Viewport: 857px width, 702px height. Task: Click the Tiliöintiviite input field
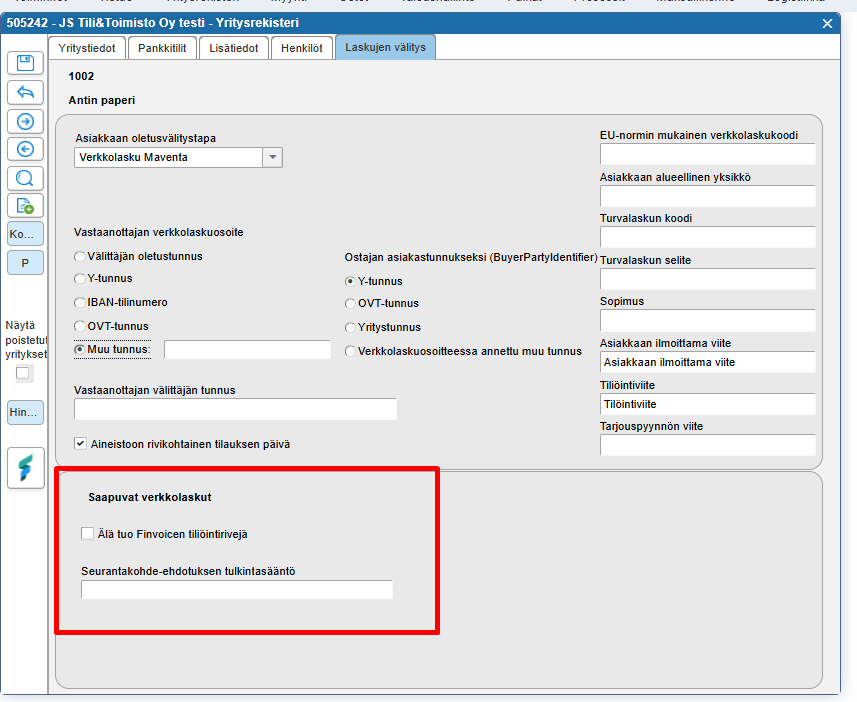(708, 404)
